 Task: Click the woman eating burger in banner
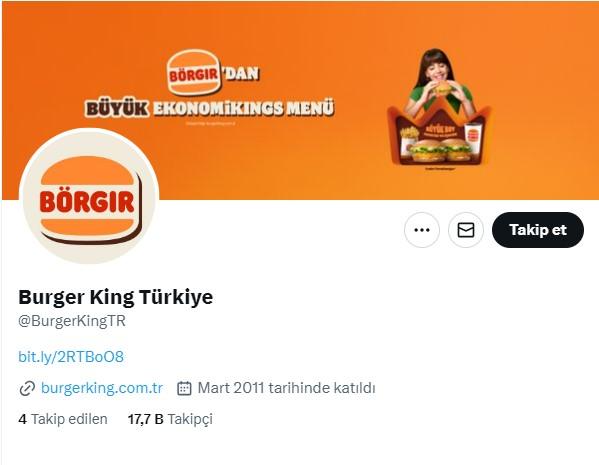click(440, 79)
